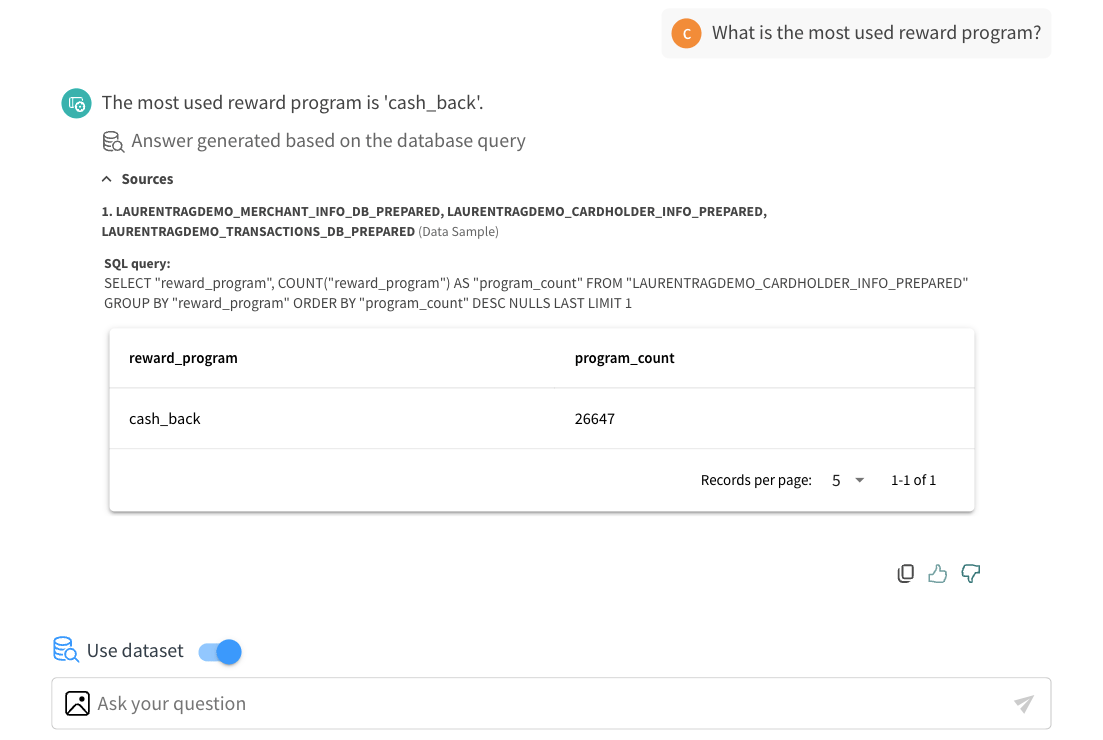This screenshot has height=740, width=1103.
Task: Select the reward_program column header
Action: coord(183,357)
